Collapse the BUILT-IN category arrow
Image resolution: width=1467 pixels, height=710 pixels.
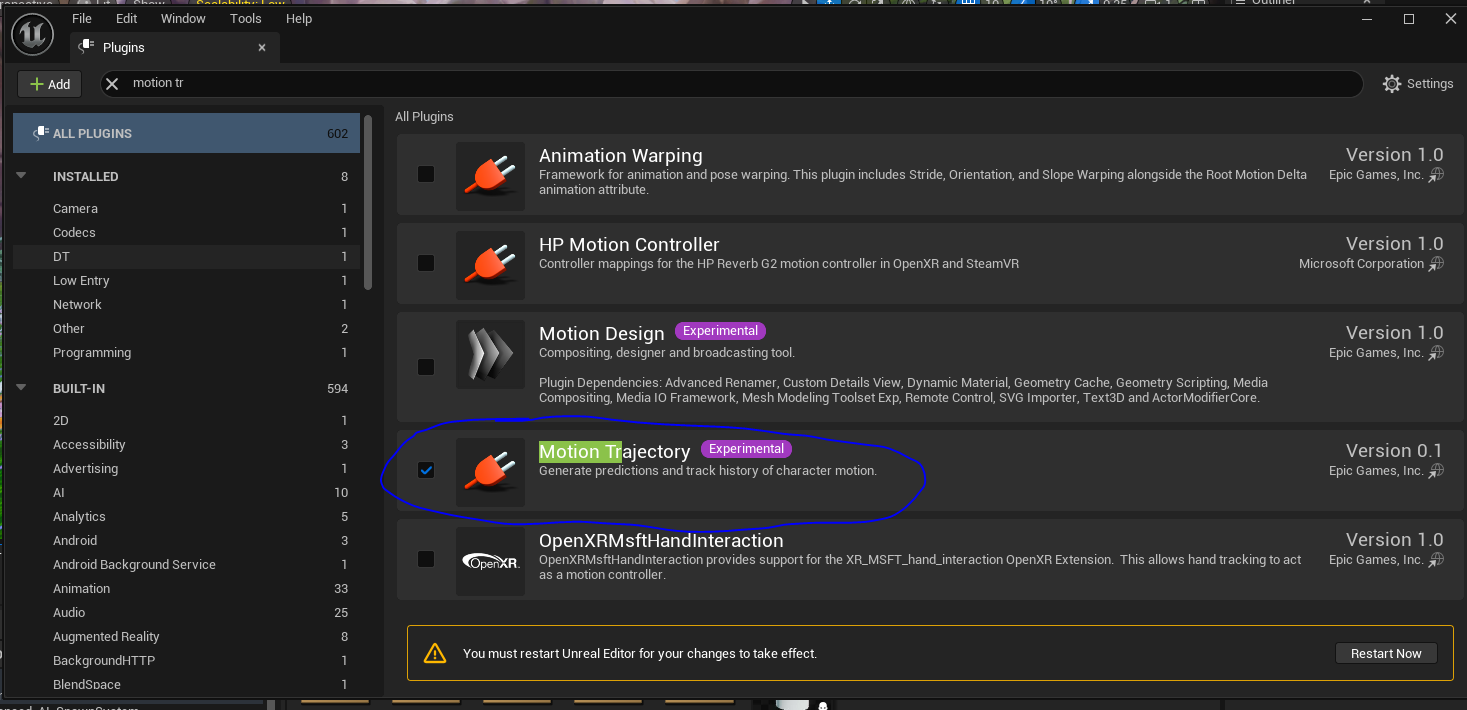[x=21, y=388]
